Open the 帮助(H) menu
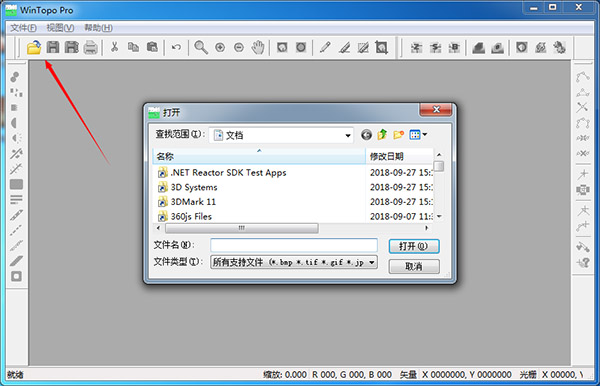Image resolution: width=600 pixels, height=386 pixels. click(x=98, y=28)
